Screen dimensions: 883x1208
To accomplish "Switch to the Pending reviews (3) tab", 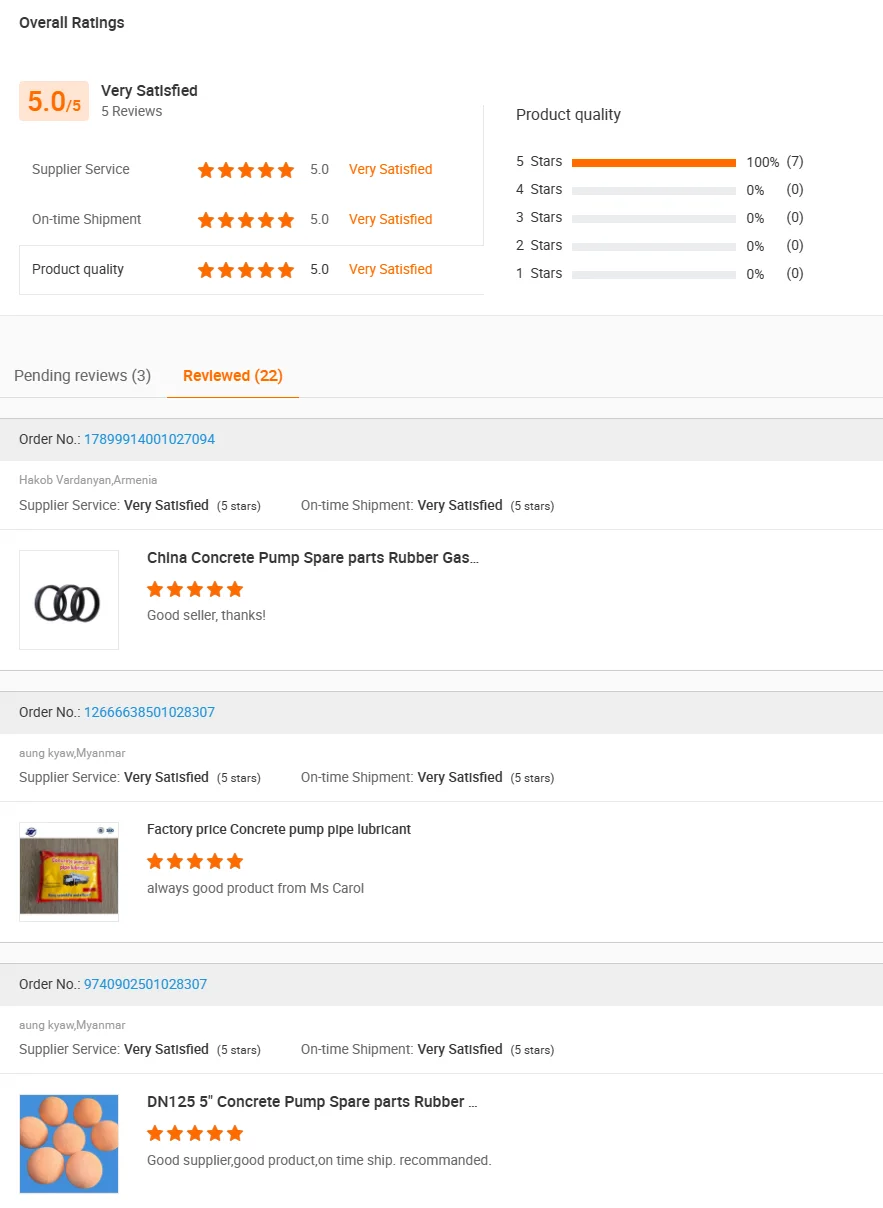I will point(82,376).
